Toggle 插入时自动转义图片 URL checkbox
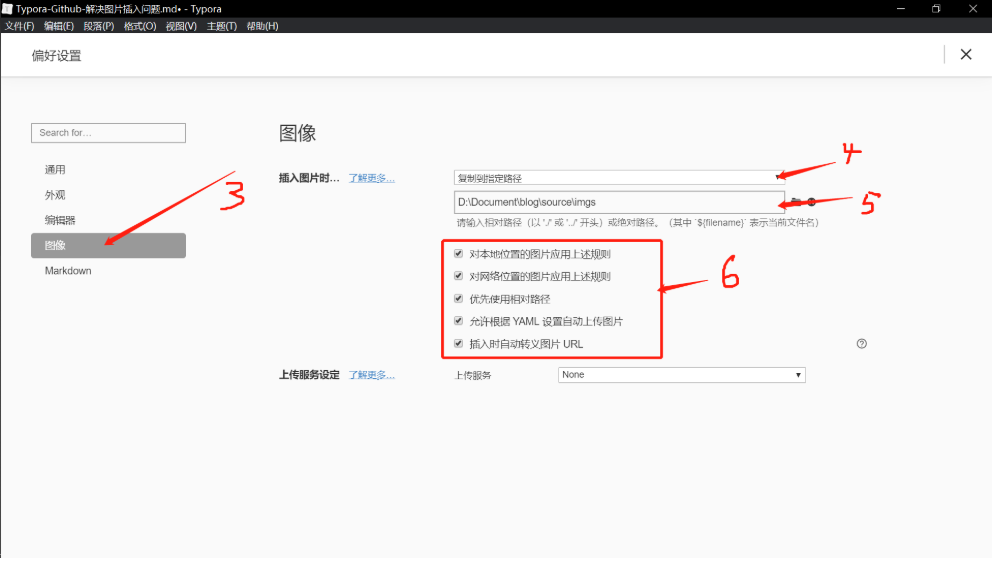 (x=458, y=344)
